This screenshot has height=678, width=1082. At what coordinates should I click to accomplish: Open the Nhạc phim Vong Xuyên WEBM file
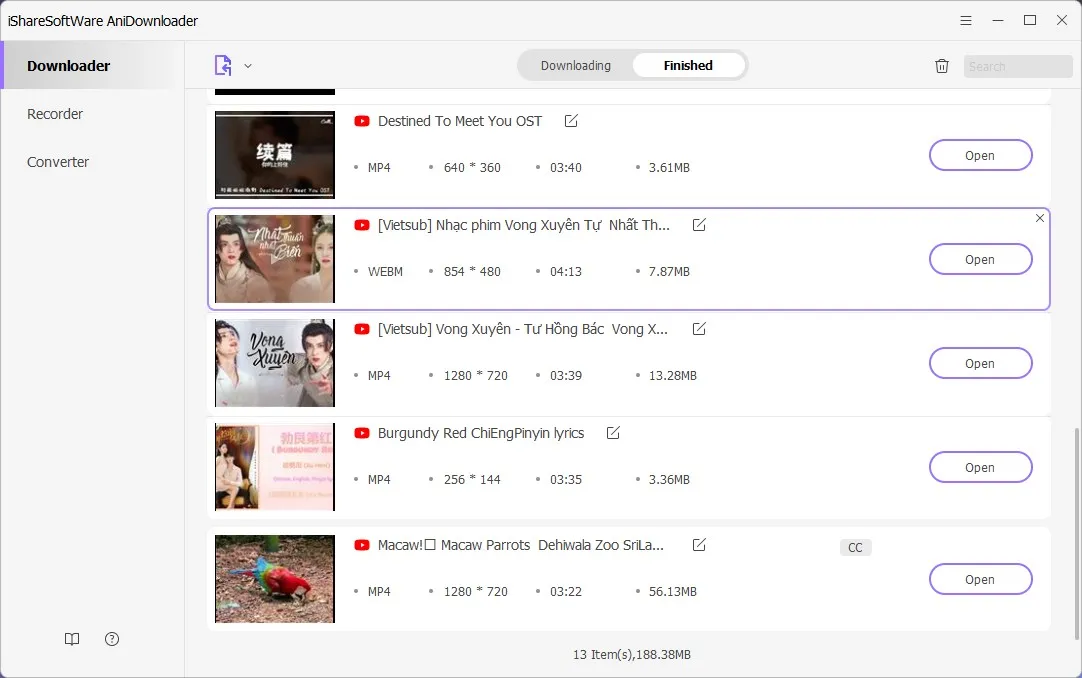pyautogui.click(x=981, y=259)
